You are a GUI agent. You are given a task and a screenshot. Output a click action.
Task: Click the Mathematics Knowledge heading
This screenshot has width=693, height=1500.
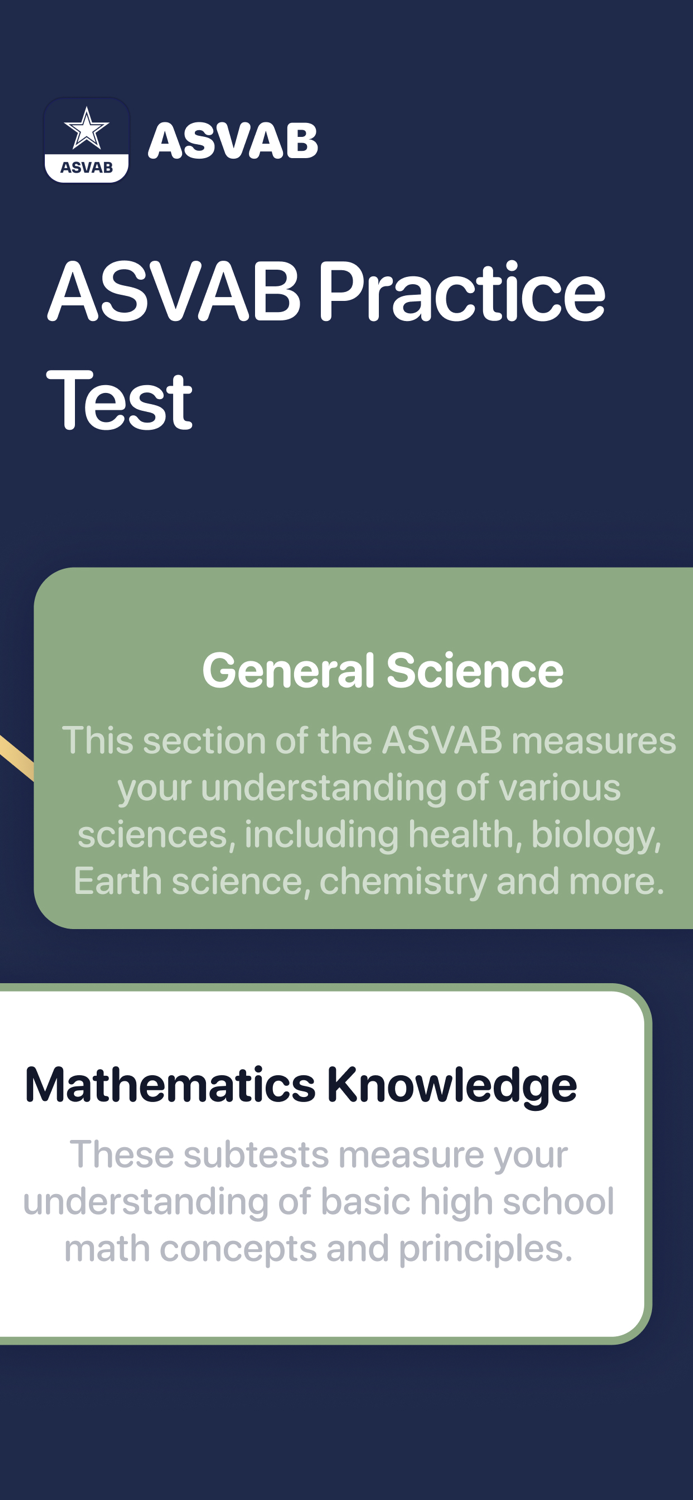(300, 1083)
